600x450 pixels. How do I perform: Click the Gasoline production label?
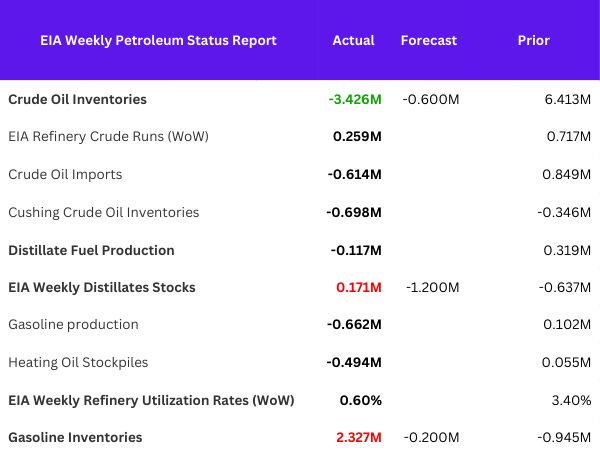(x=73, y=324)
